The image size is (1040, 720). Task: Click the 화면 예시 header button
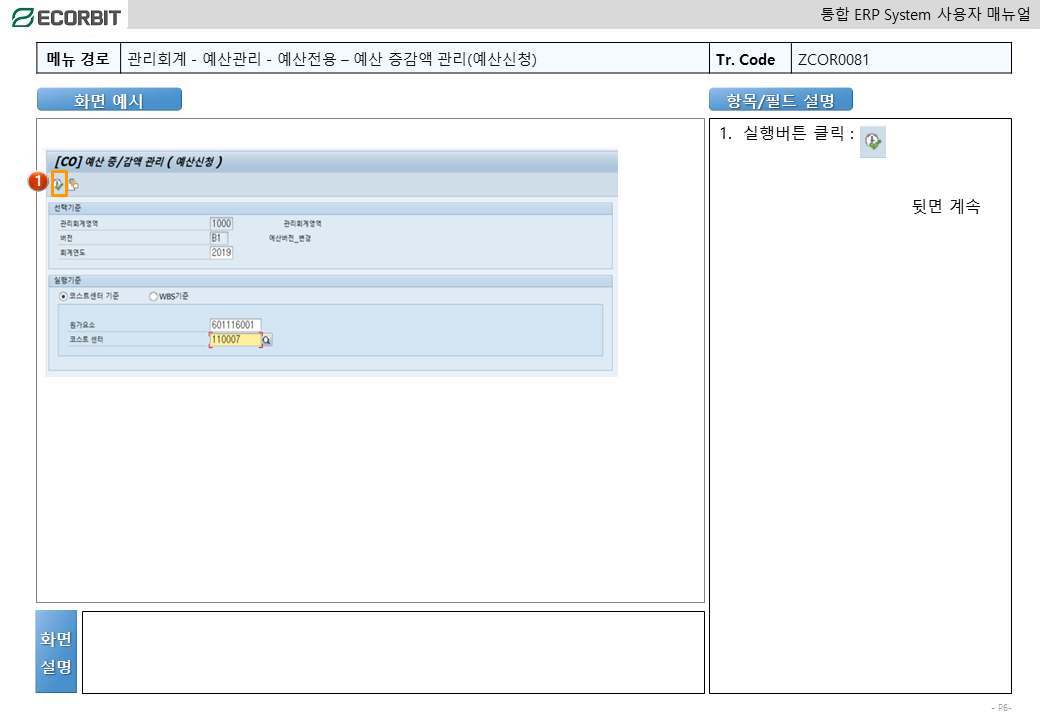[109, 100]
